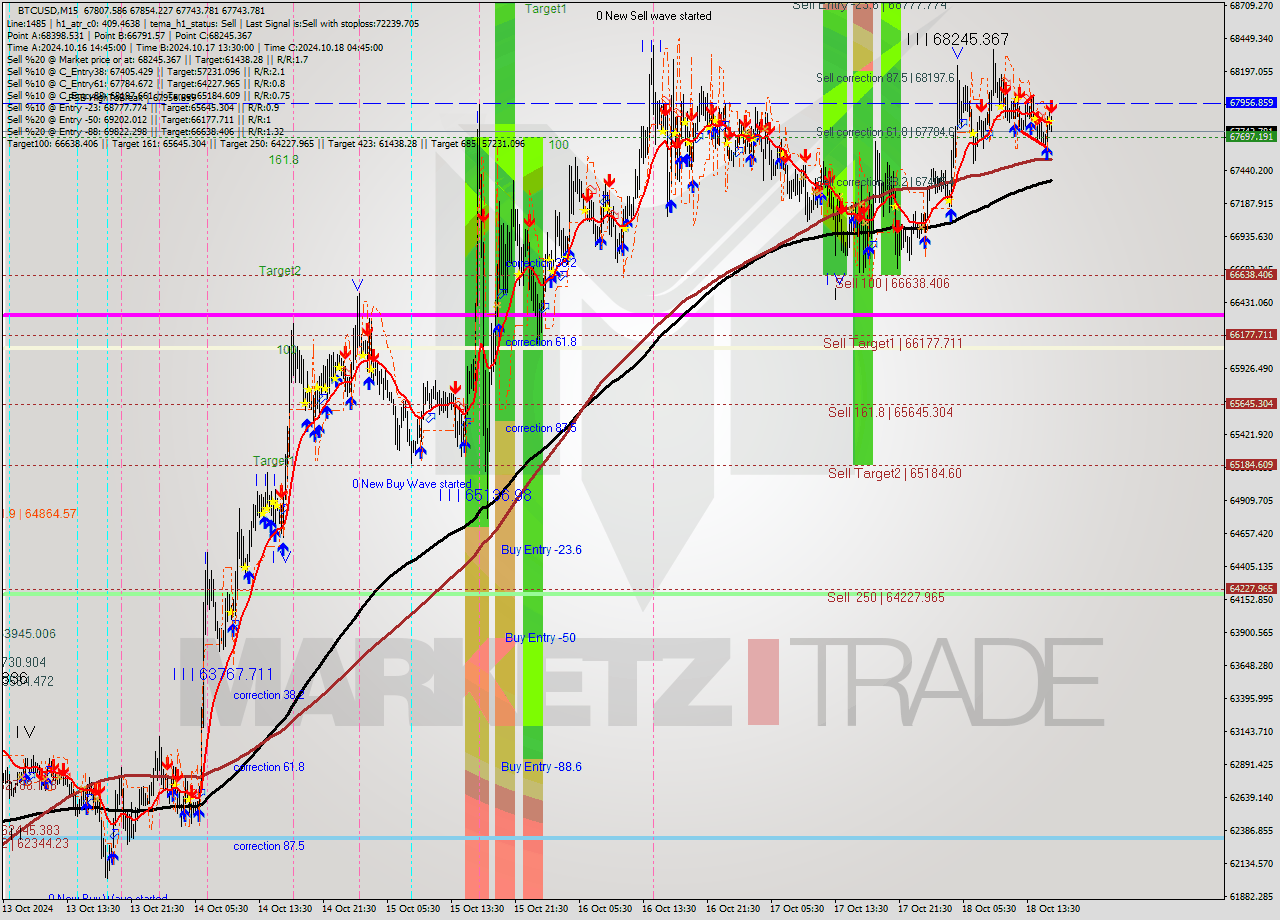The width and height of the screenshot is (1280, 920).
Task: Click the 'Buy Entry -23.6' label
Action: coord(541,550)
